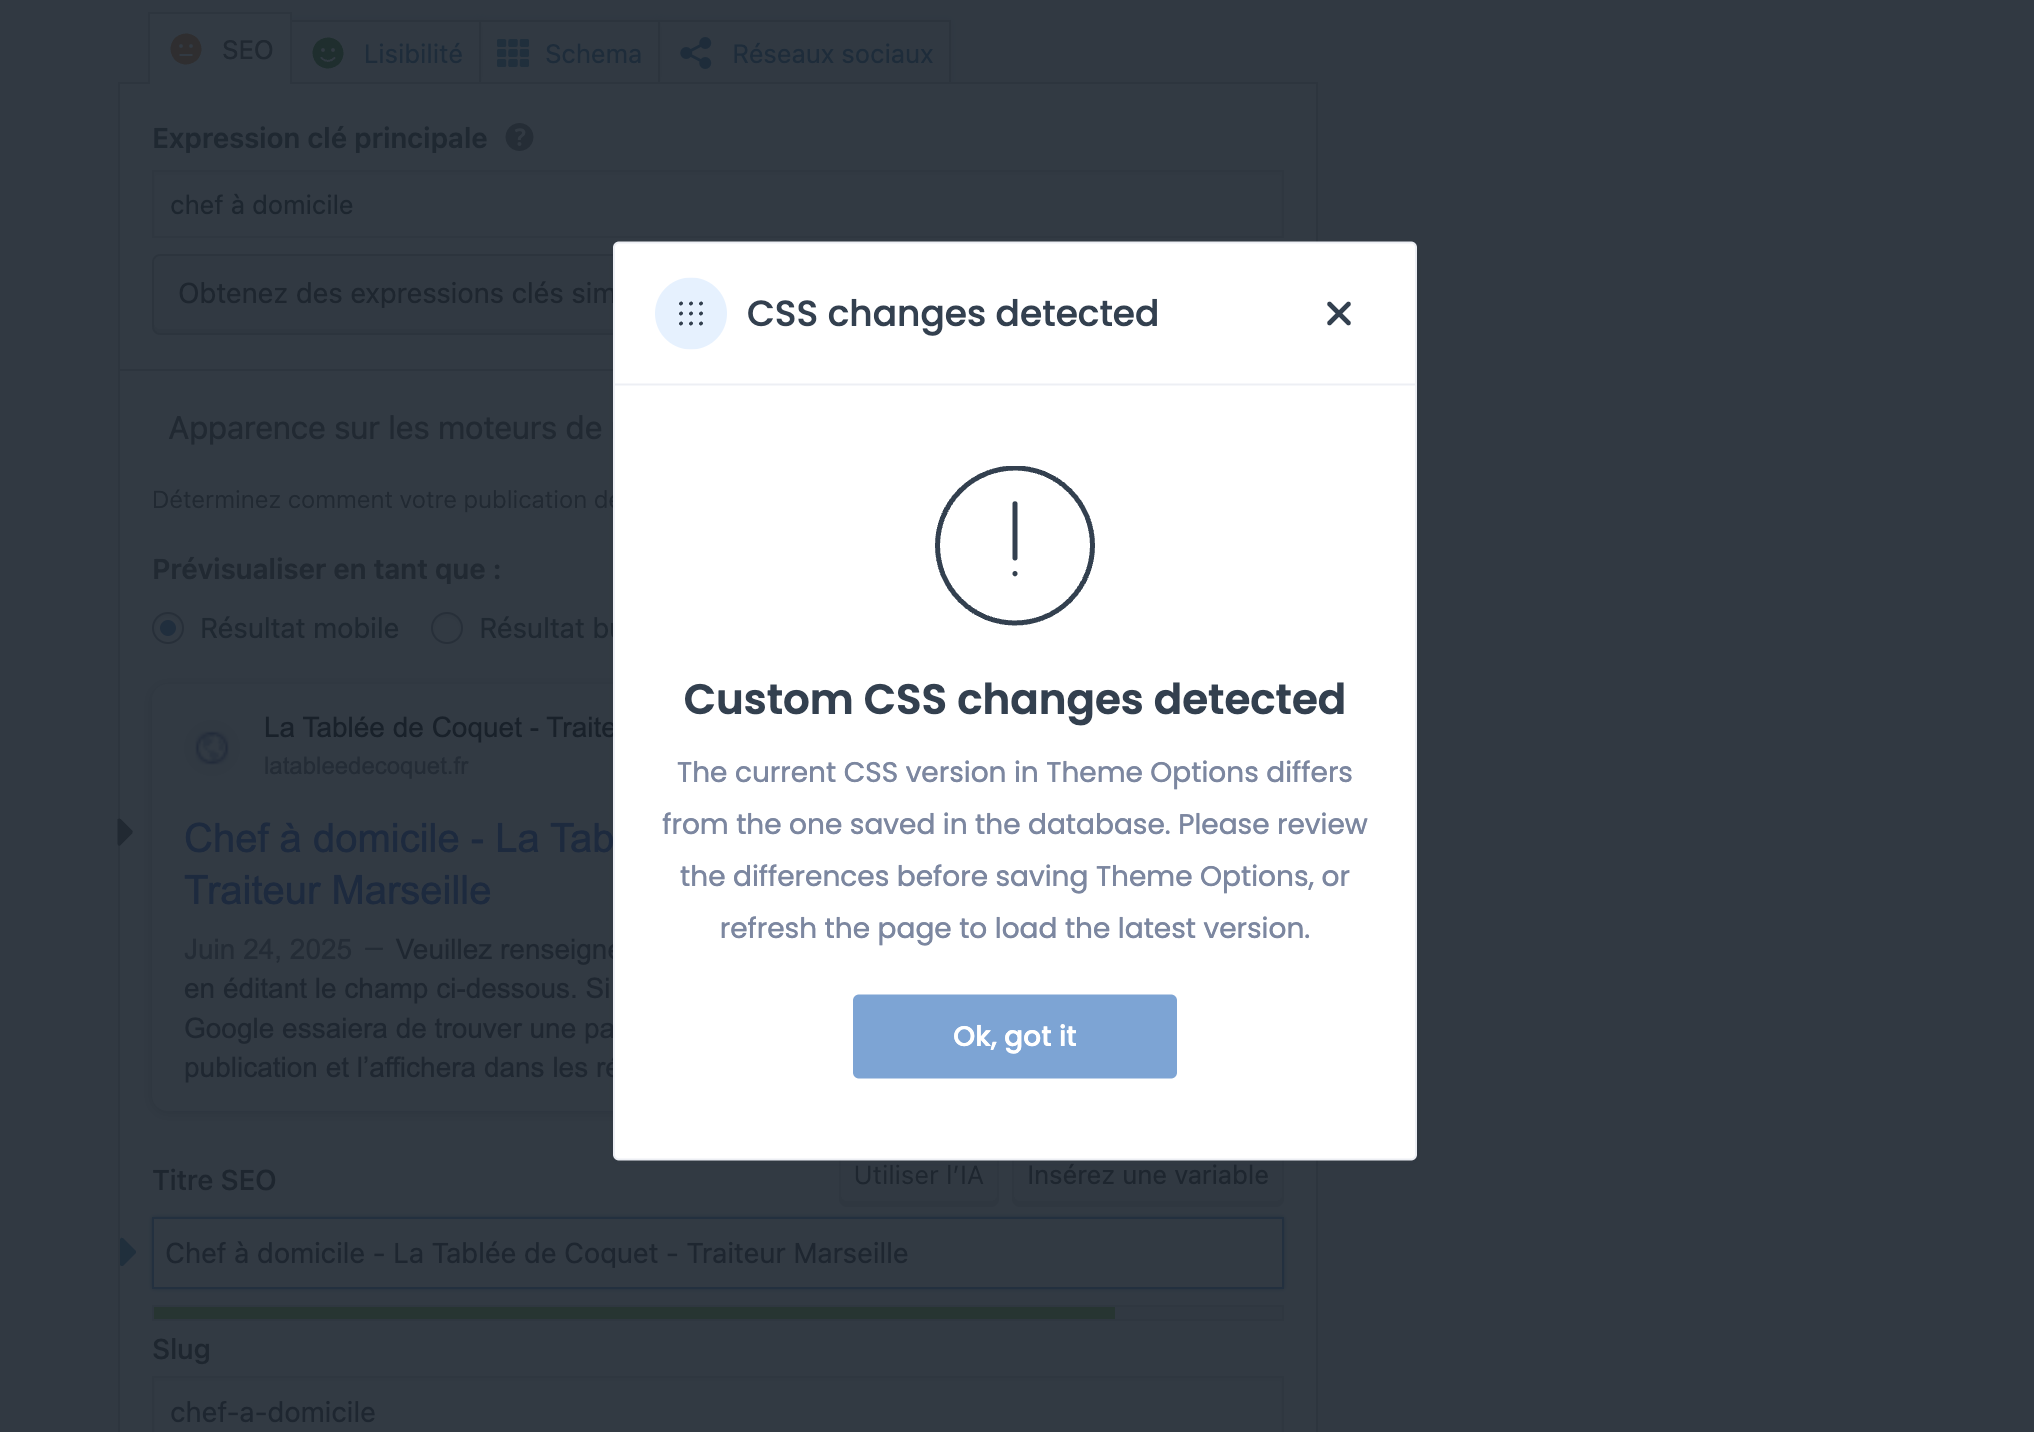Click the help icon beside Expression clé principale

point(519,138)
